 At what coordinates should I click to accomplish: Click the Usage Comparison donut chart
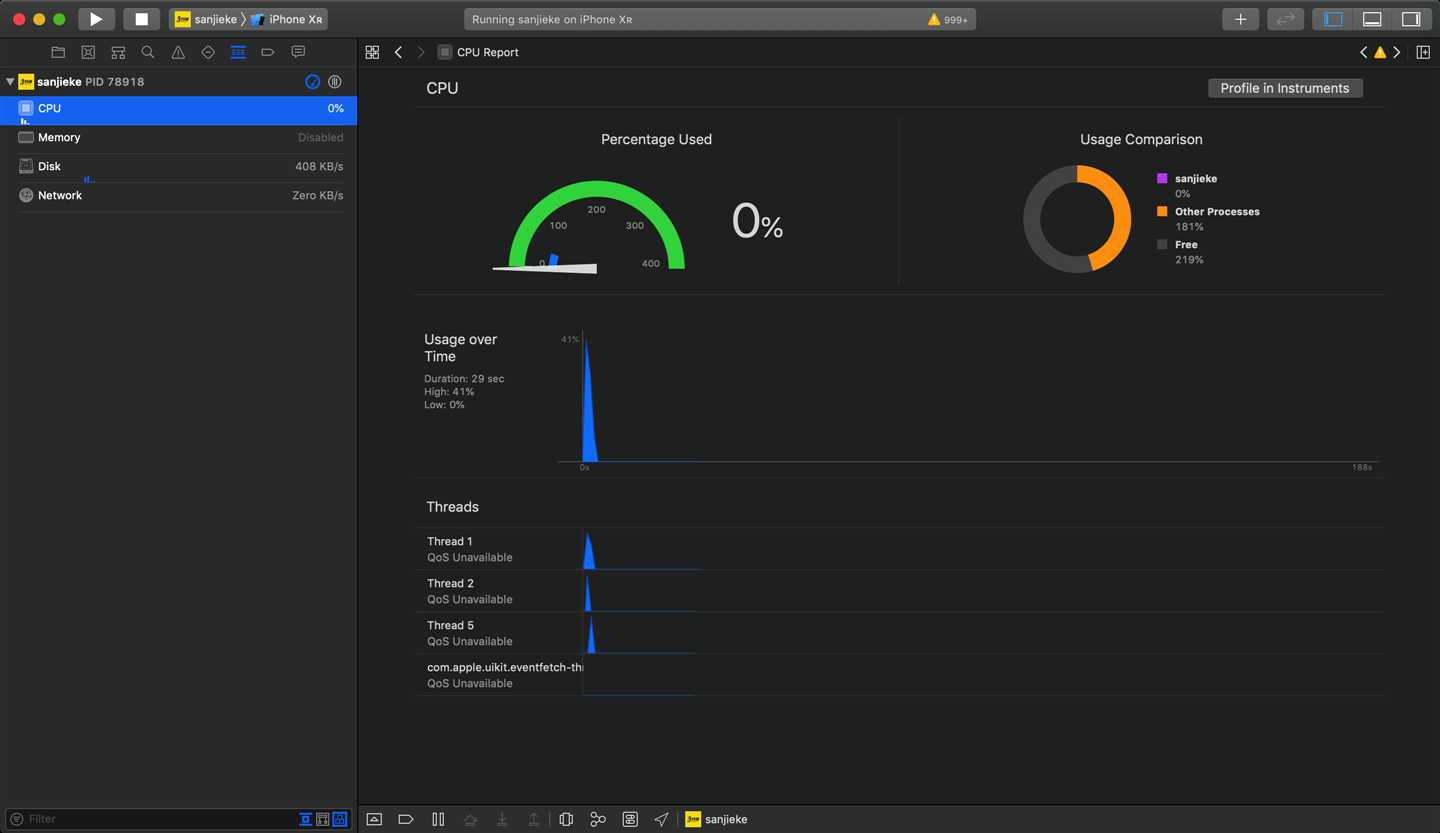[x=1077, y=219]
